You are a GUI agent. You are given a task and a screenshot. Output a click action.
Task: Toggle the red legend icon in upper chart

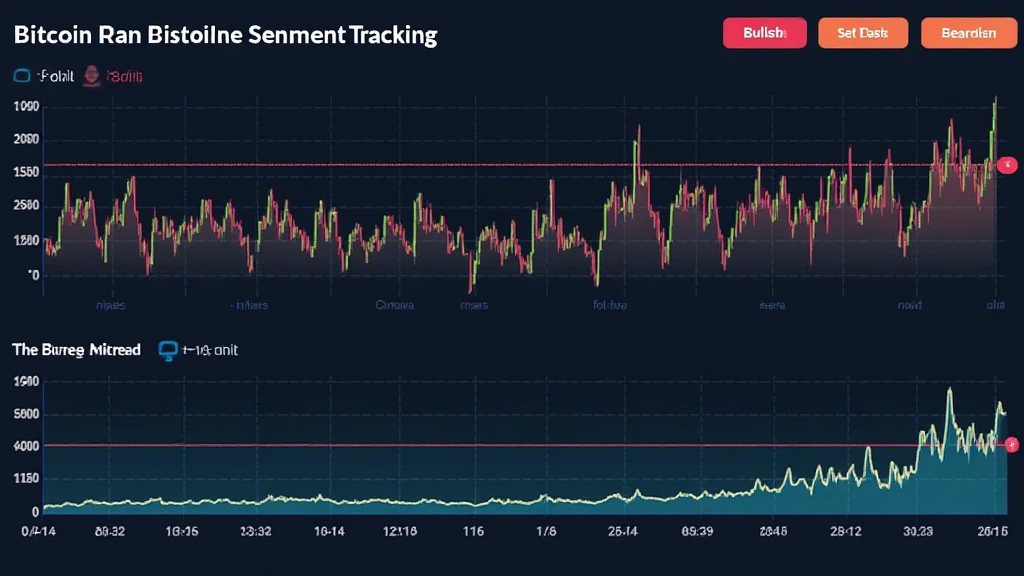pyautogui.click(x=93, y=75)
